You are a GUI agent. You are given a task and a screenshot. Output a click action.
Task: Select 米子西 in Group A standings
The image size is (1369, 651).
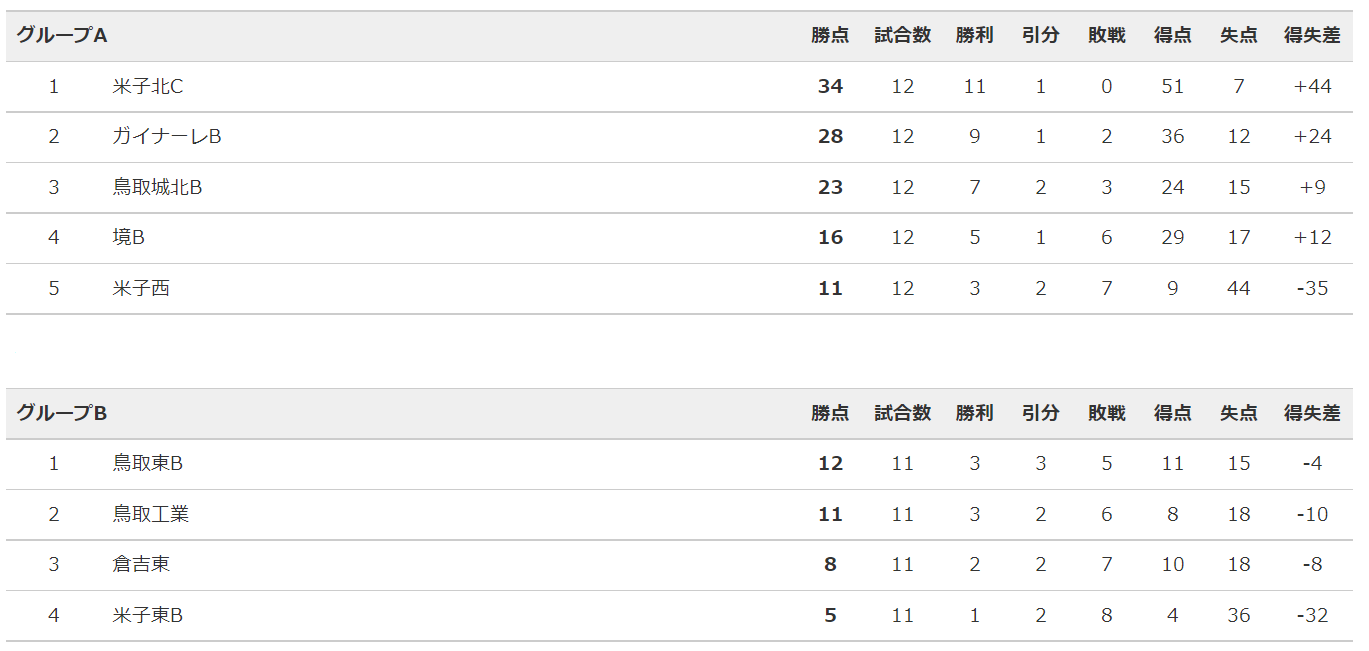(141, 289)
